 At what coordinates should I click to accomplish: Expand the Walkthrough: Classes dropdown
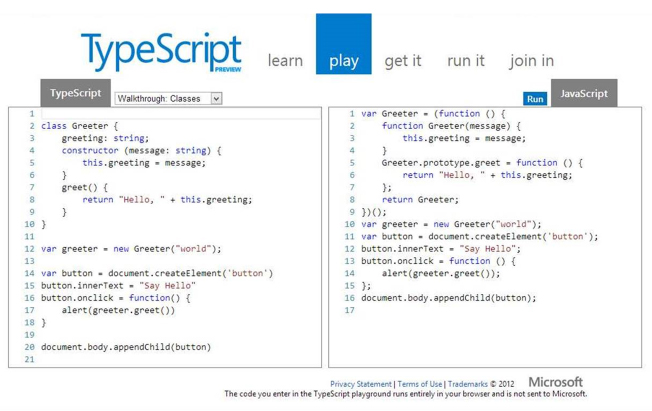point(168,98)
